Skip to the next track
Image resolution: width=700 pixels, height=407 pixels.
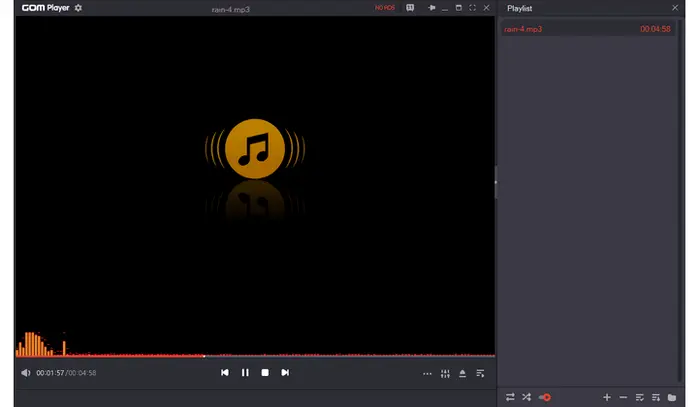(285, 373)
